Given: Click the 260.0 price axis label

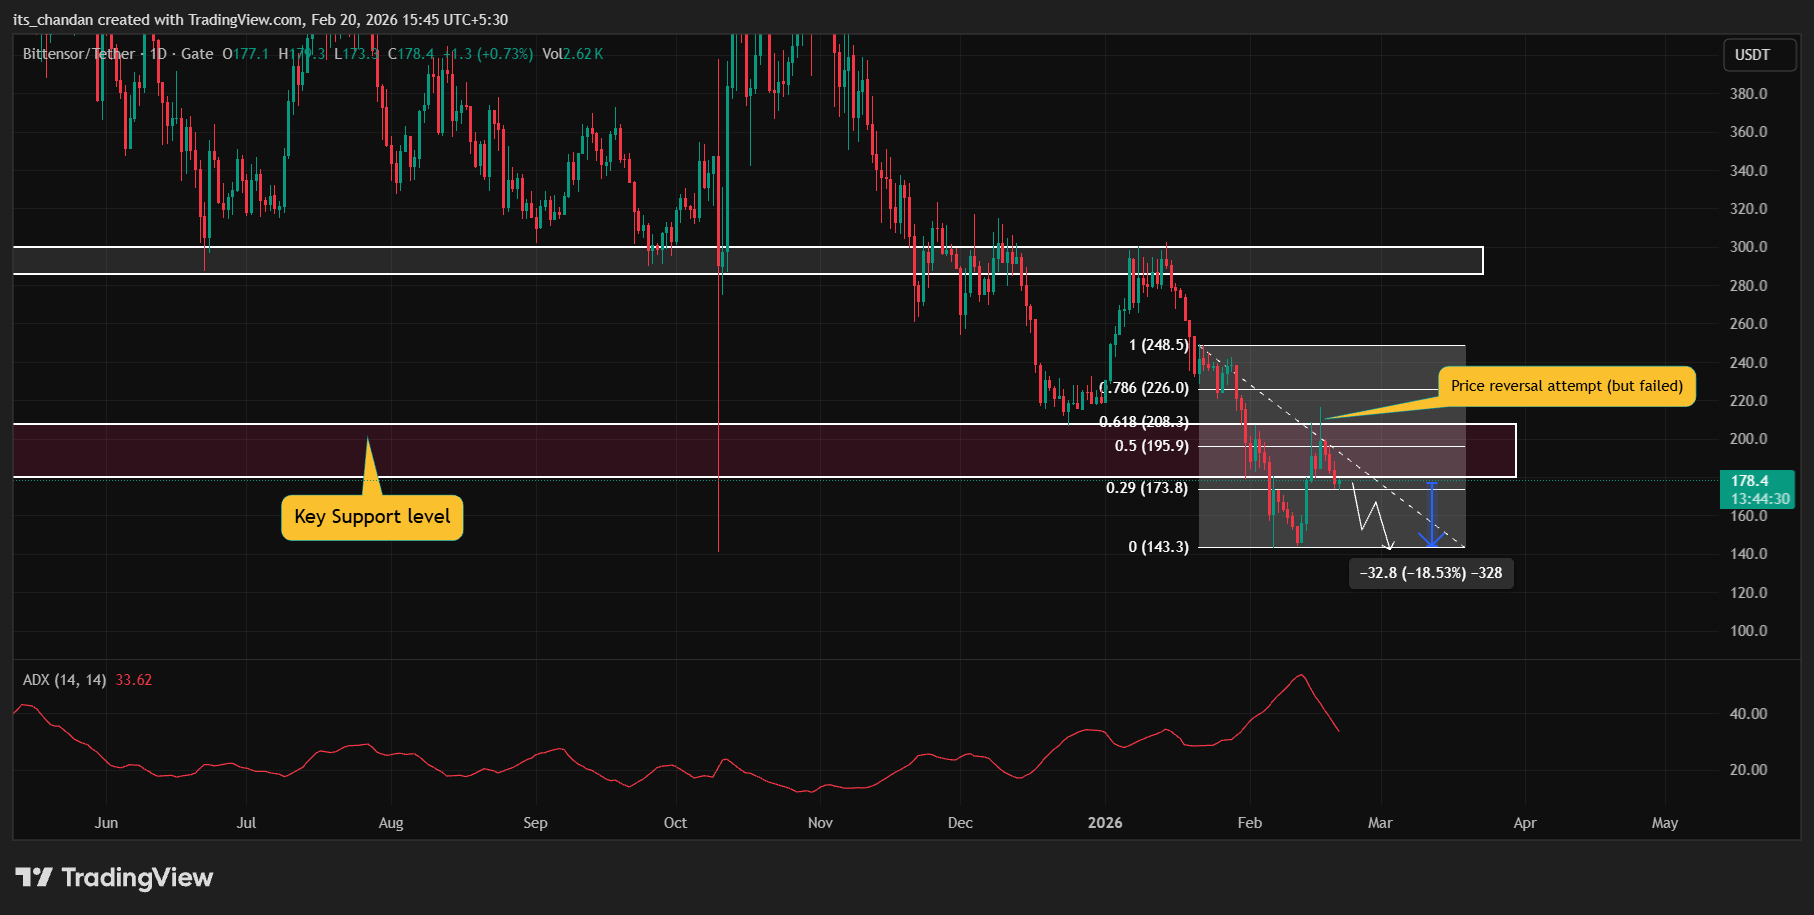Looking at the screenshot, I should pyautogui.click(x=1749, y=324).
